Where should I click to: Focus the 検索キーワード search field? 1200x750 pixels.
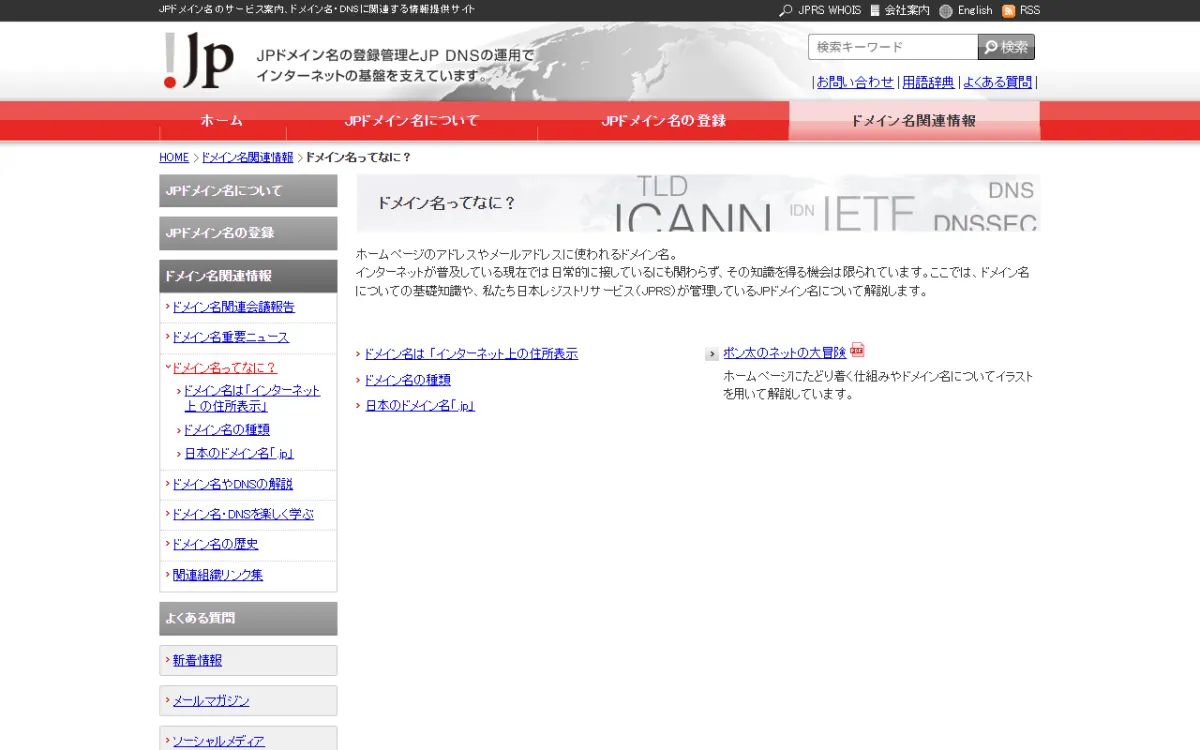(892, 47)
